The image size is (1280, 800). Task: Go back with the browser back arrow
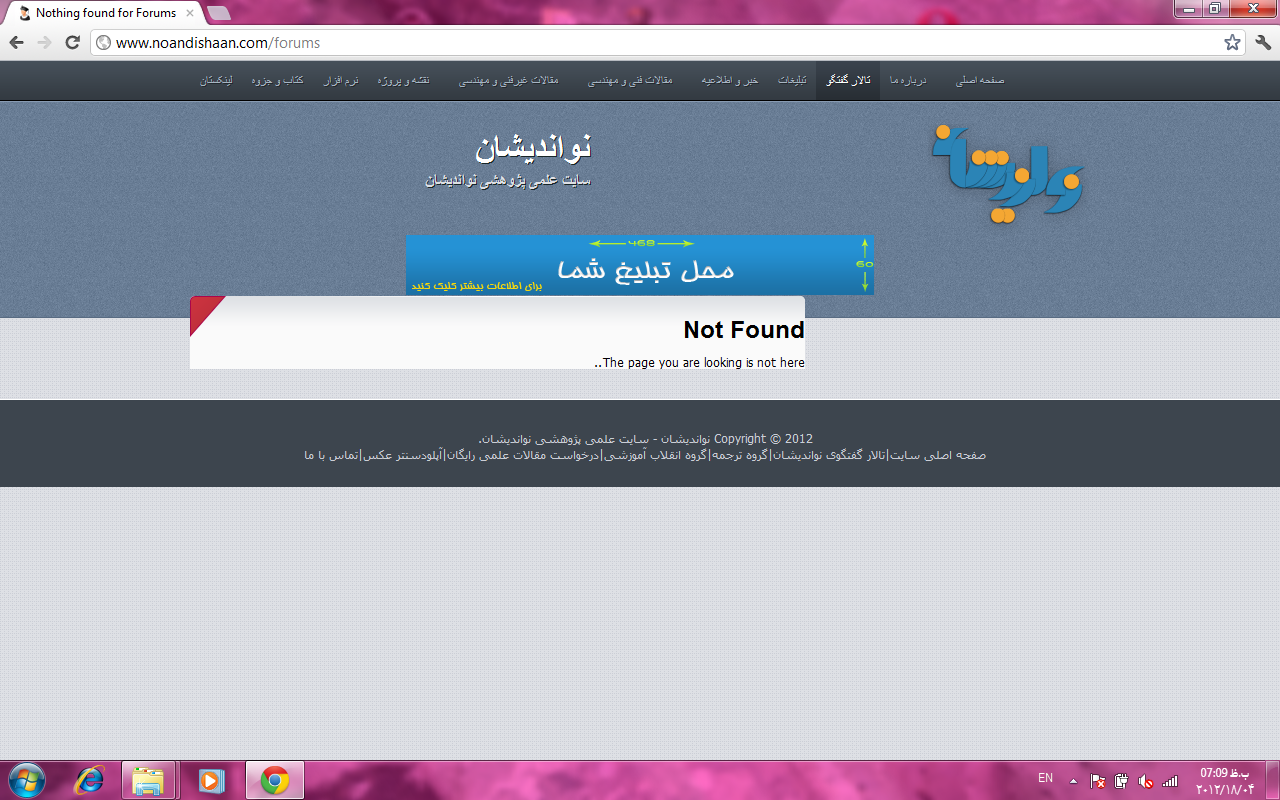17,42
